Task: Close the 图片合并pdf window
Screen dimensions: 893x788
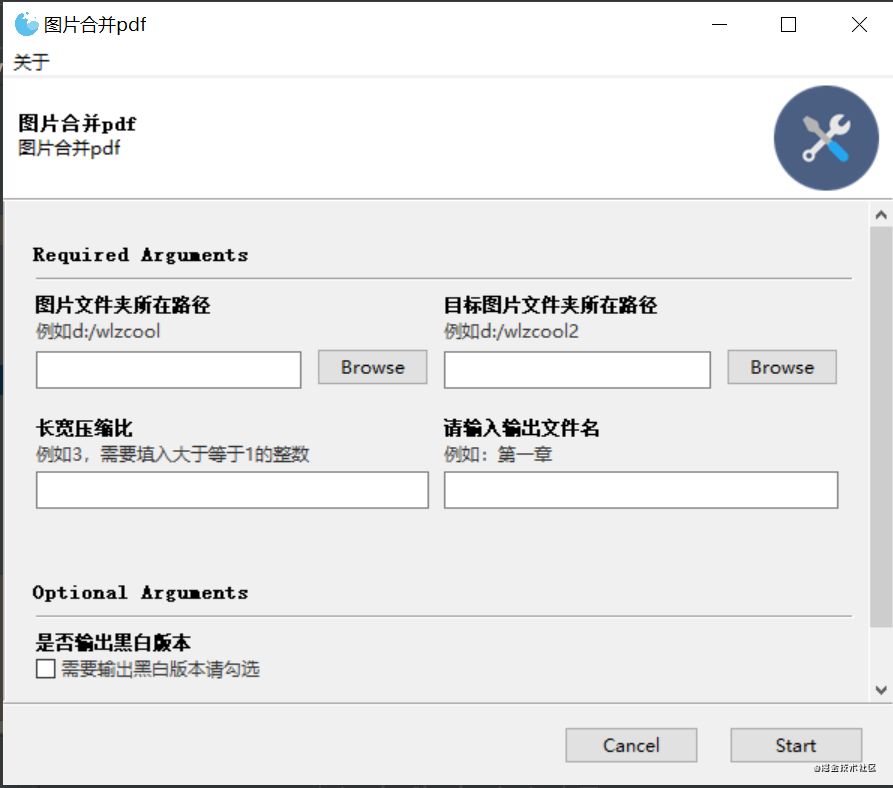Action: [x=859, y=24]
